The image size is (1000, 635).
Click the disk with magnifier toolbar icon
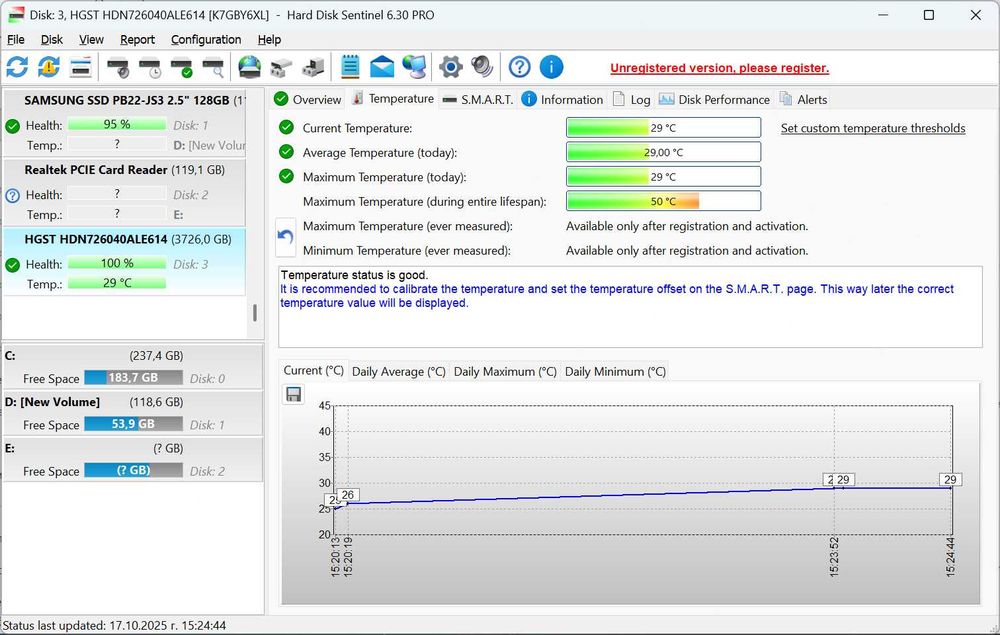click(x=214, y=68)
